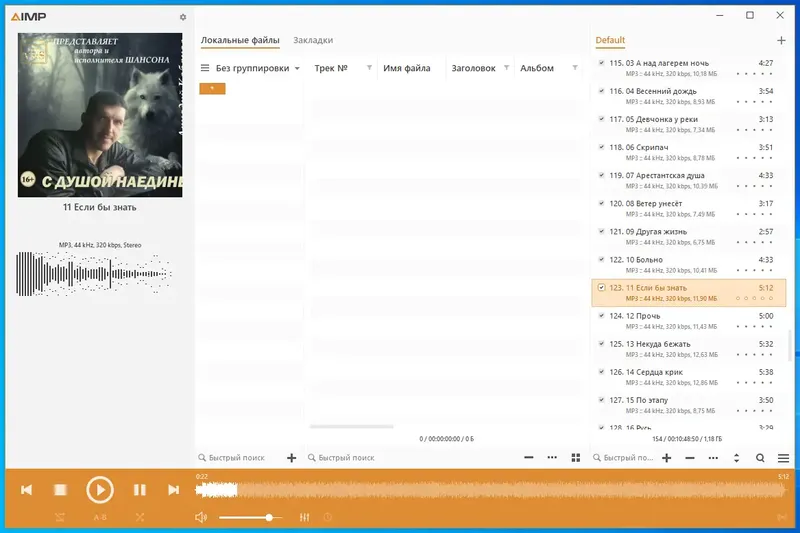Open playlist miscellaneous options (three dots)
The image size is (800, 533).
tap(713, 458)
